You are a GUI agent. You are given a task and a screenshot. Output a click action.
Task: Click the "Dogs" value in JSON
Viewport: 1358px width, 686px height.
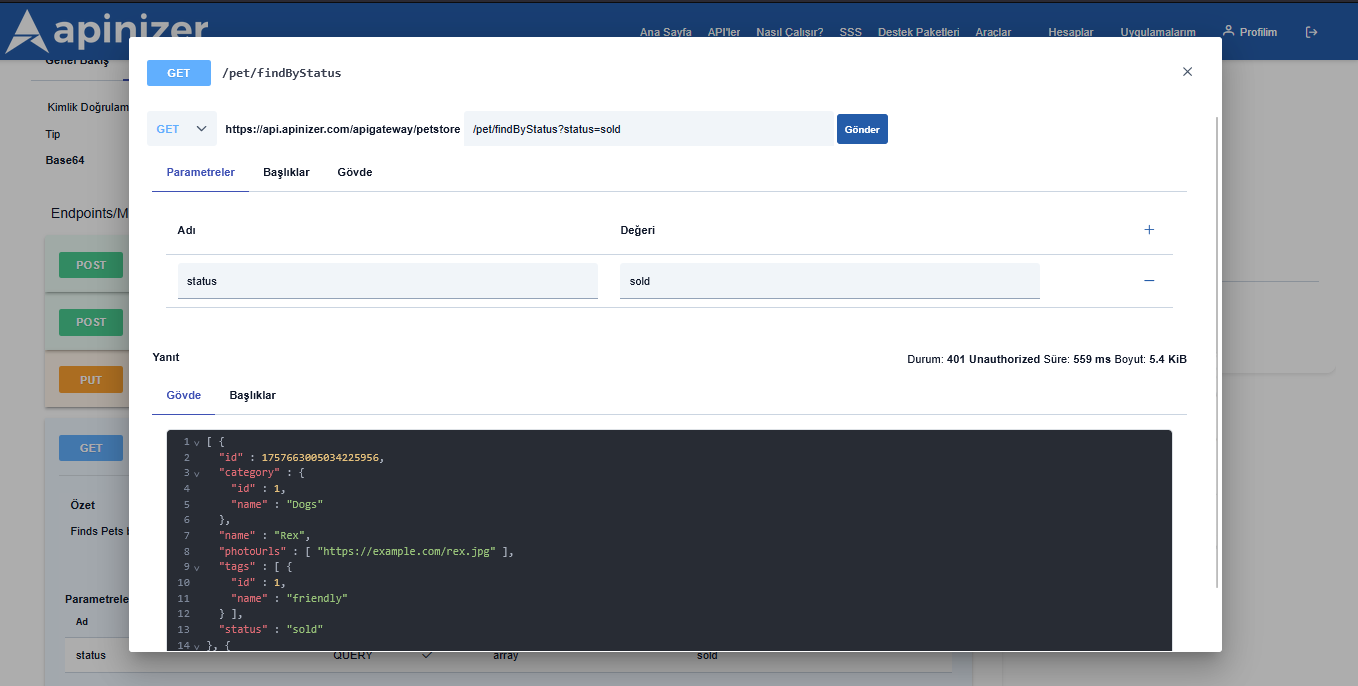coord(305,504)
